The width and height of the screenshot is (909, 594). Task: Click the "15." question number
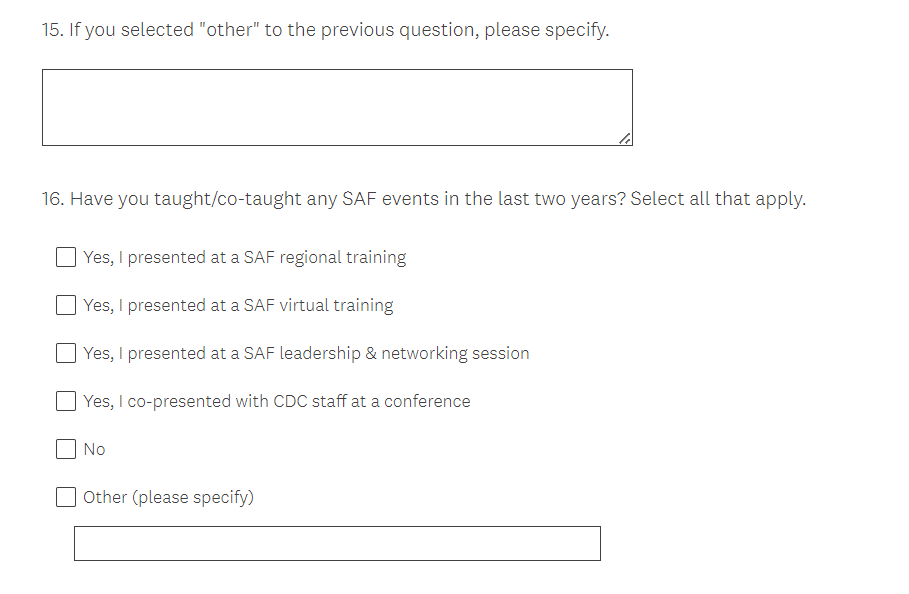(x=53, y=30)
